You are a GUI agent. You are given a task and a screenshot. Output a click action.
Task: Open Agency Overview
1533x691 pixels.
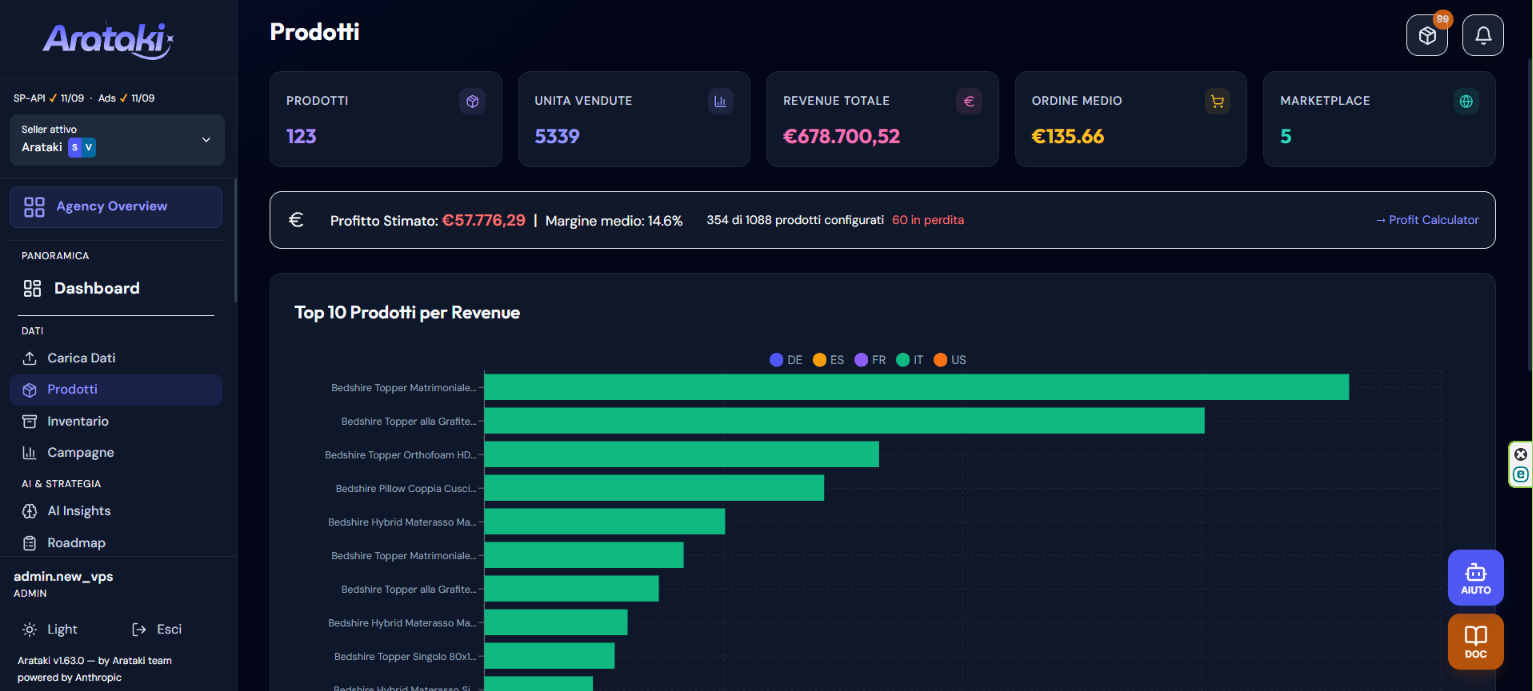pos(116,207)
